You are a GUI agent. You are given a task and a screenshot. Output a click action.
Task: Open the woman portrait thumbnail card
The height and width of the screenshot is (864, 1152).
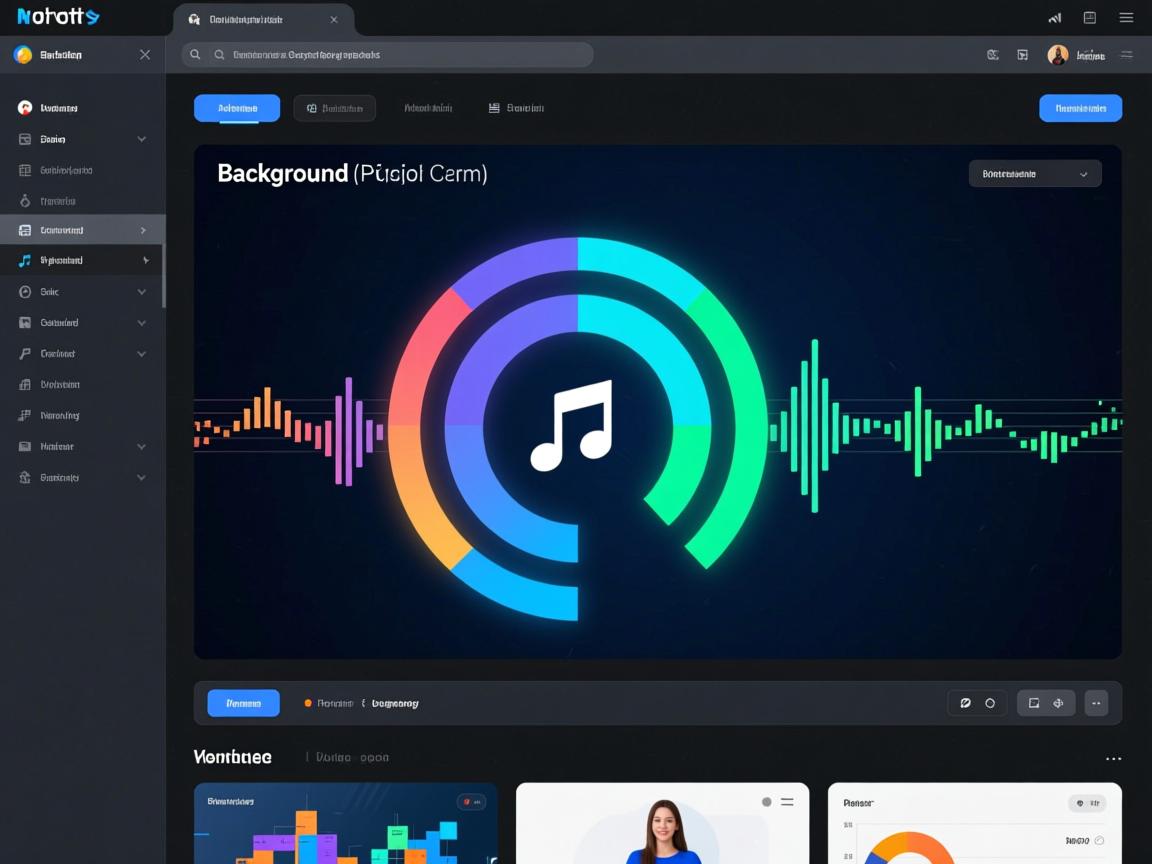tap(662, 825)
